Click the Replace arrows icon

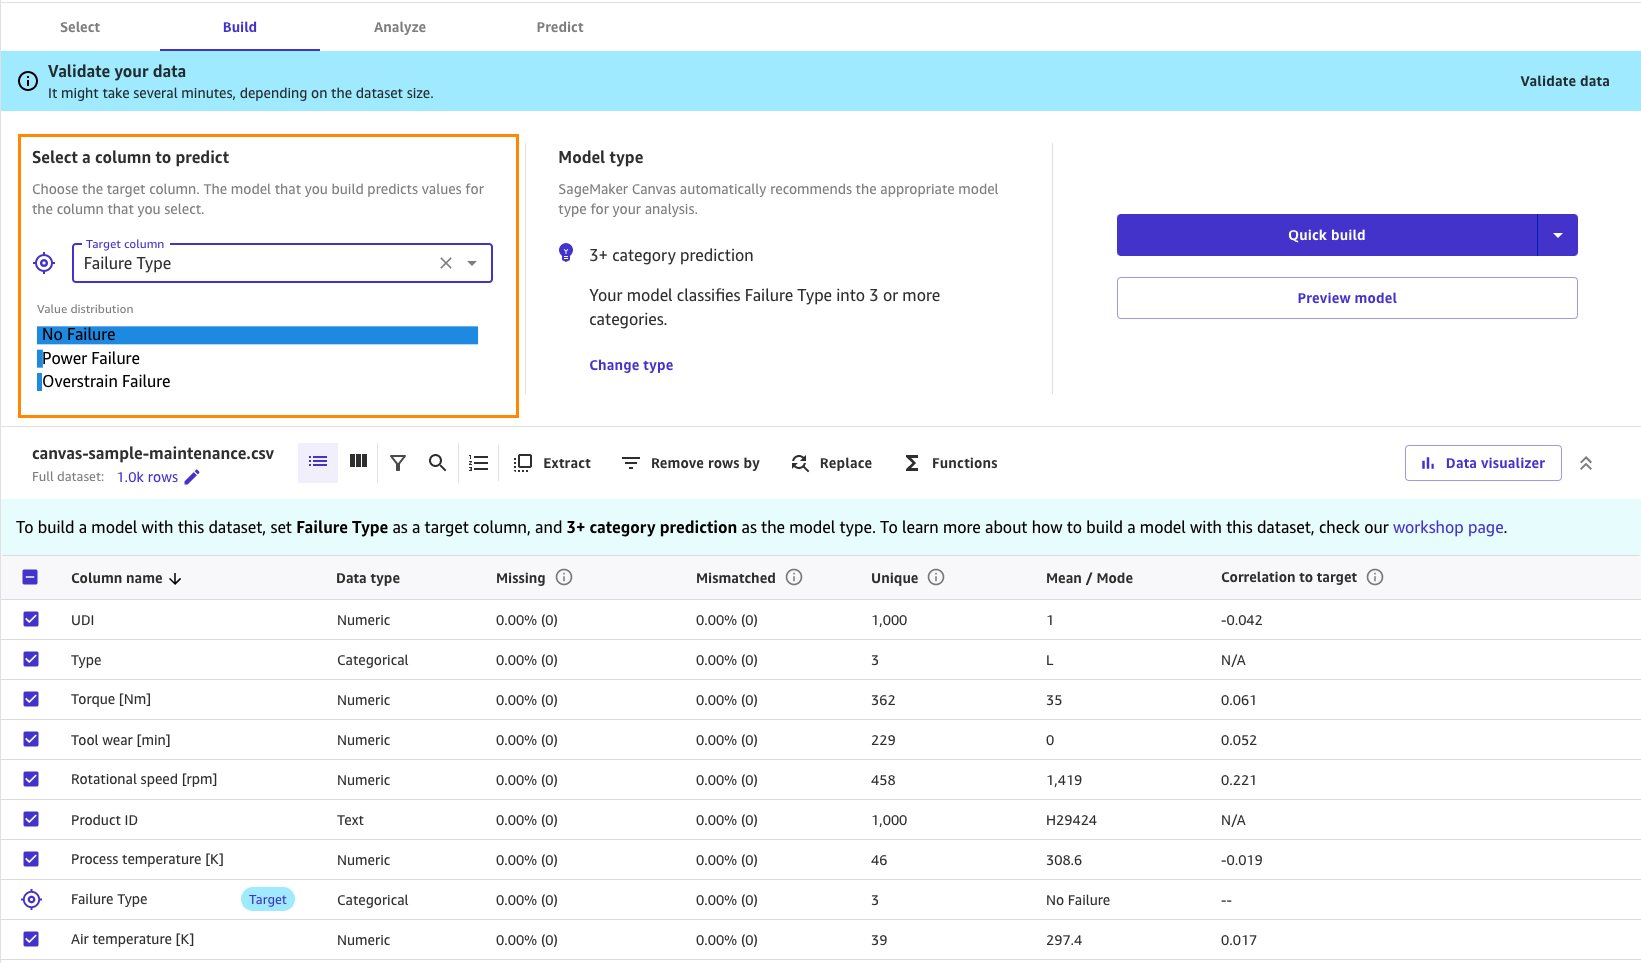point(800,463)
